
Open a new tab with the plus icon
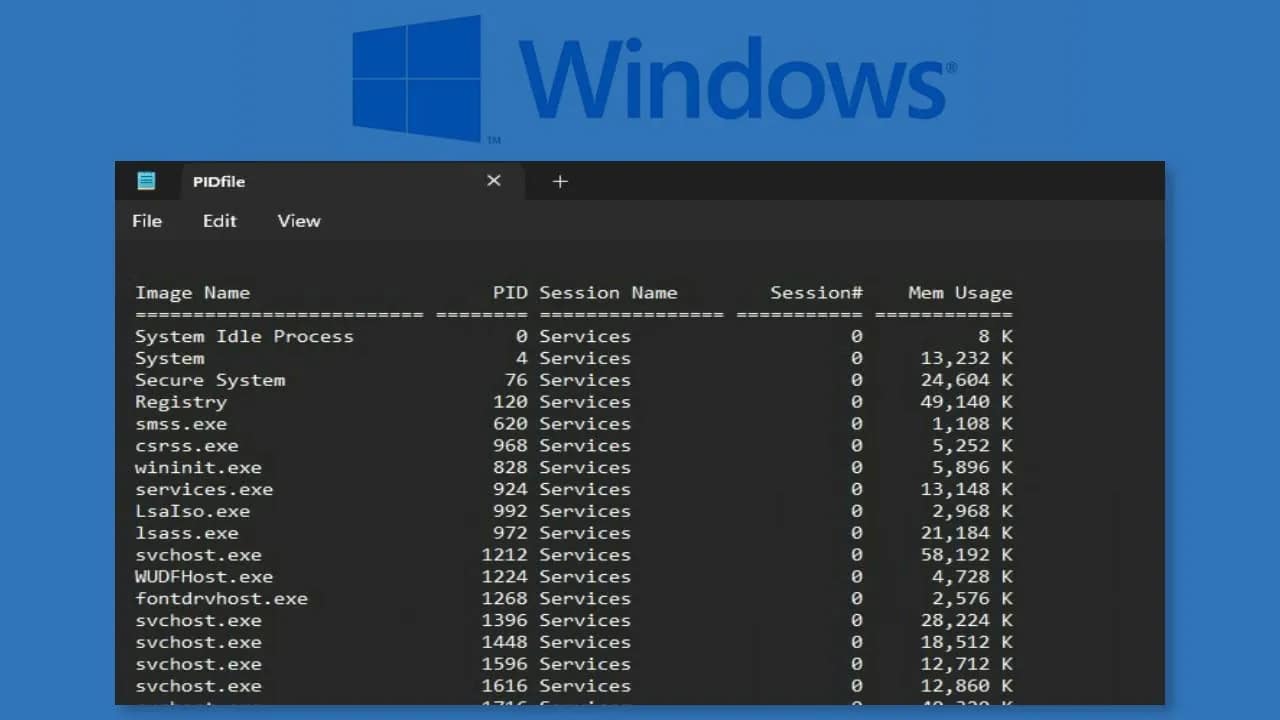click(x=560, y=181)
